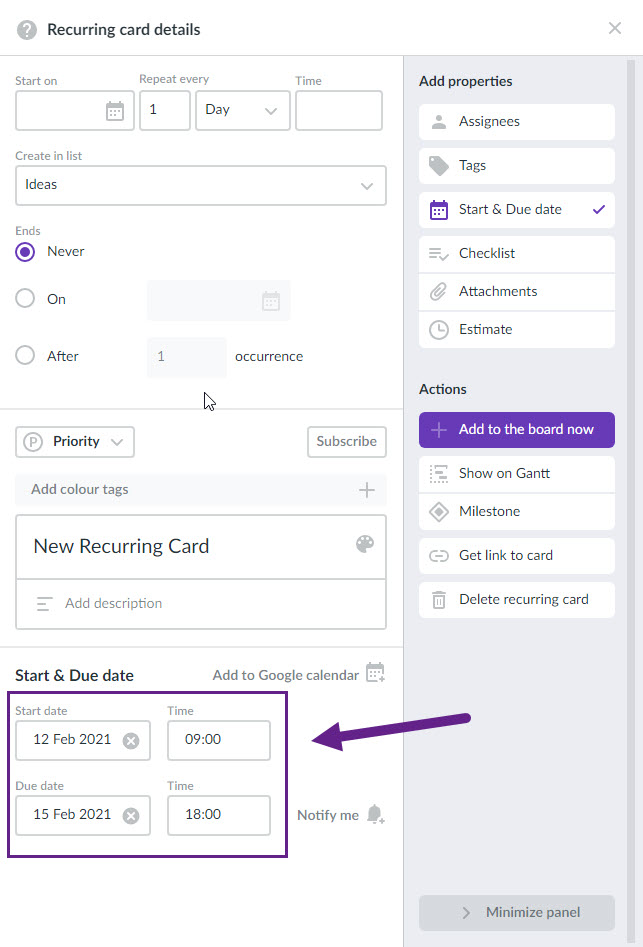
Task: Choose Assignees in Add properties
Action: click(x=517, y=122)
